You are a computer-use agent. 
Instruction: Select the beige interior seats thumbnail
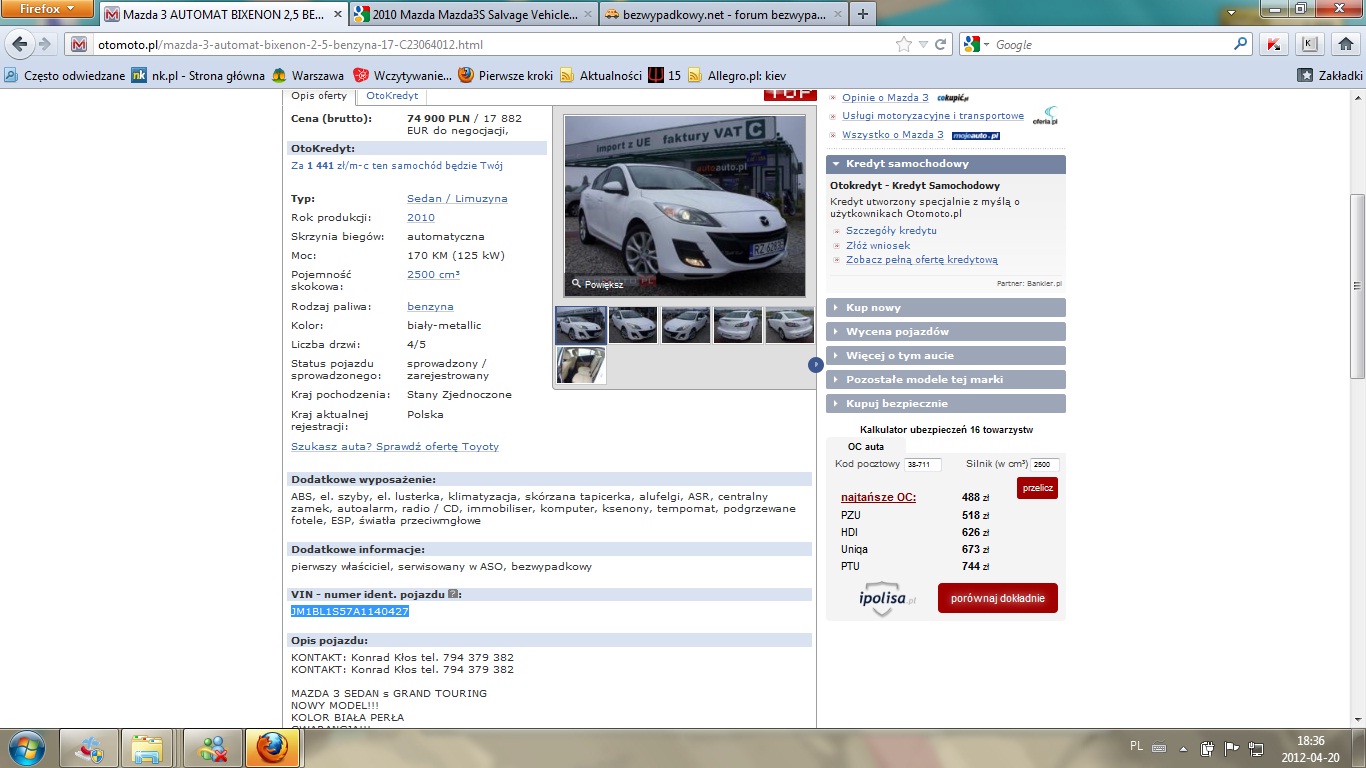click(x=581, y=365)
